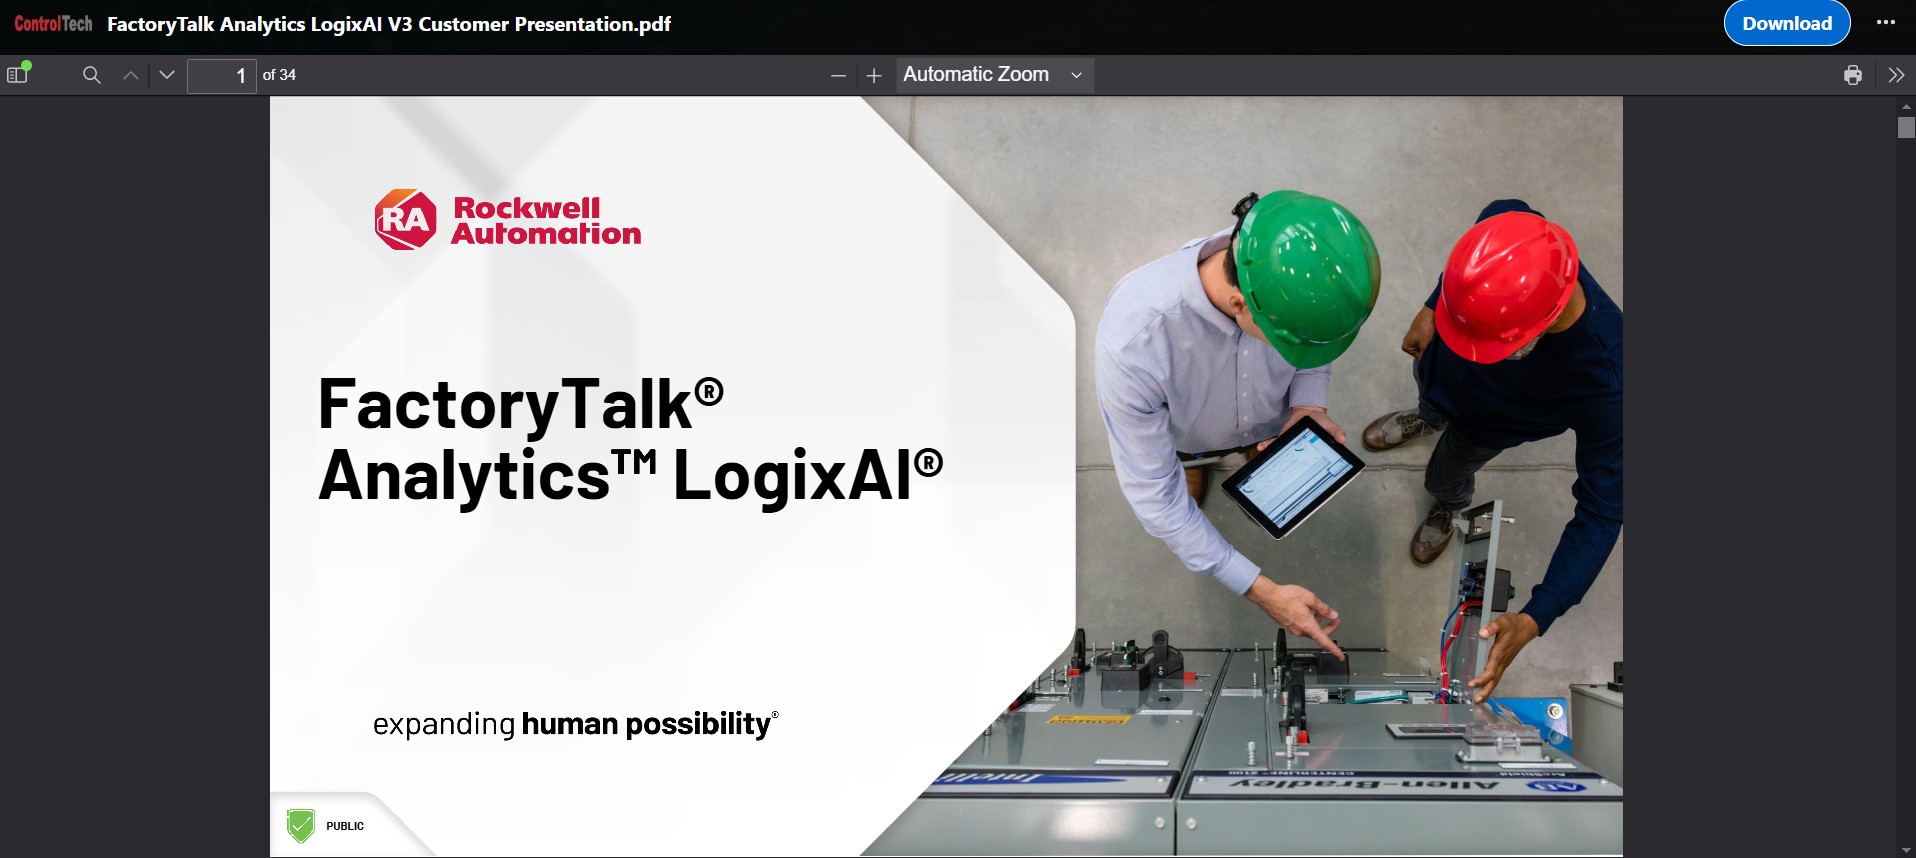
Task: Go to previous page arrow
Action: pyautogui.click(x=130, y=75)
